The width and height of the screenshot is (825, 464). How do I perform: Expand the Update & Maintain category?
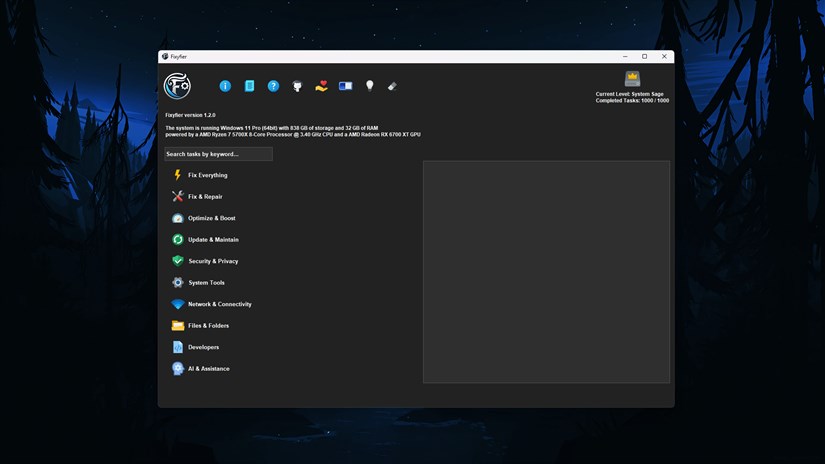pos(213,240)
